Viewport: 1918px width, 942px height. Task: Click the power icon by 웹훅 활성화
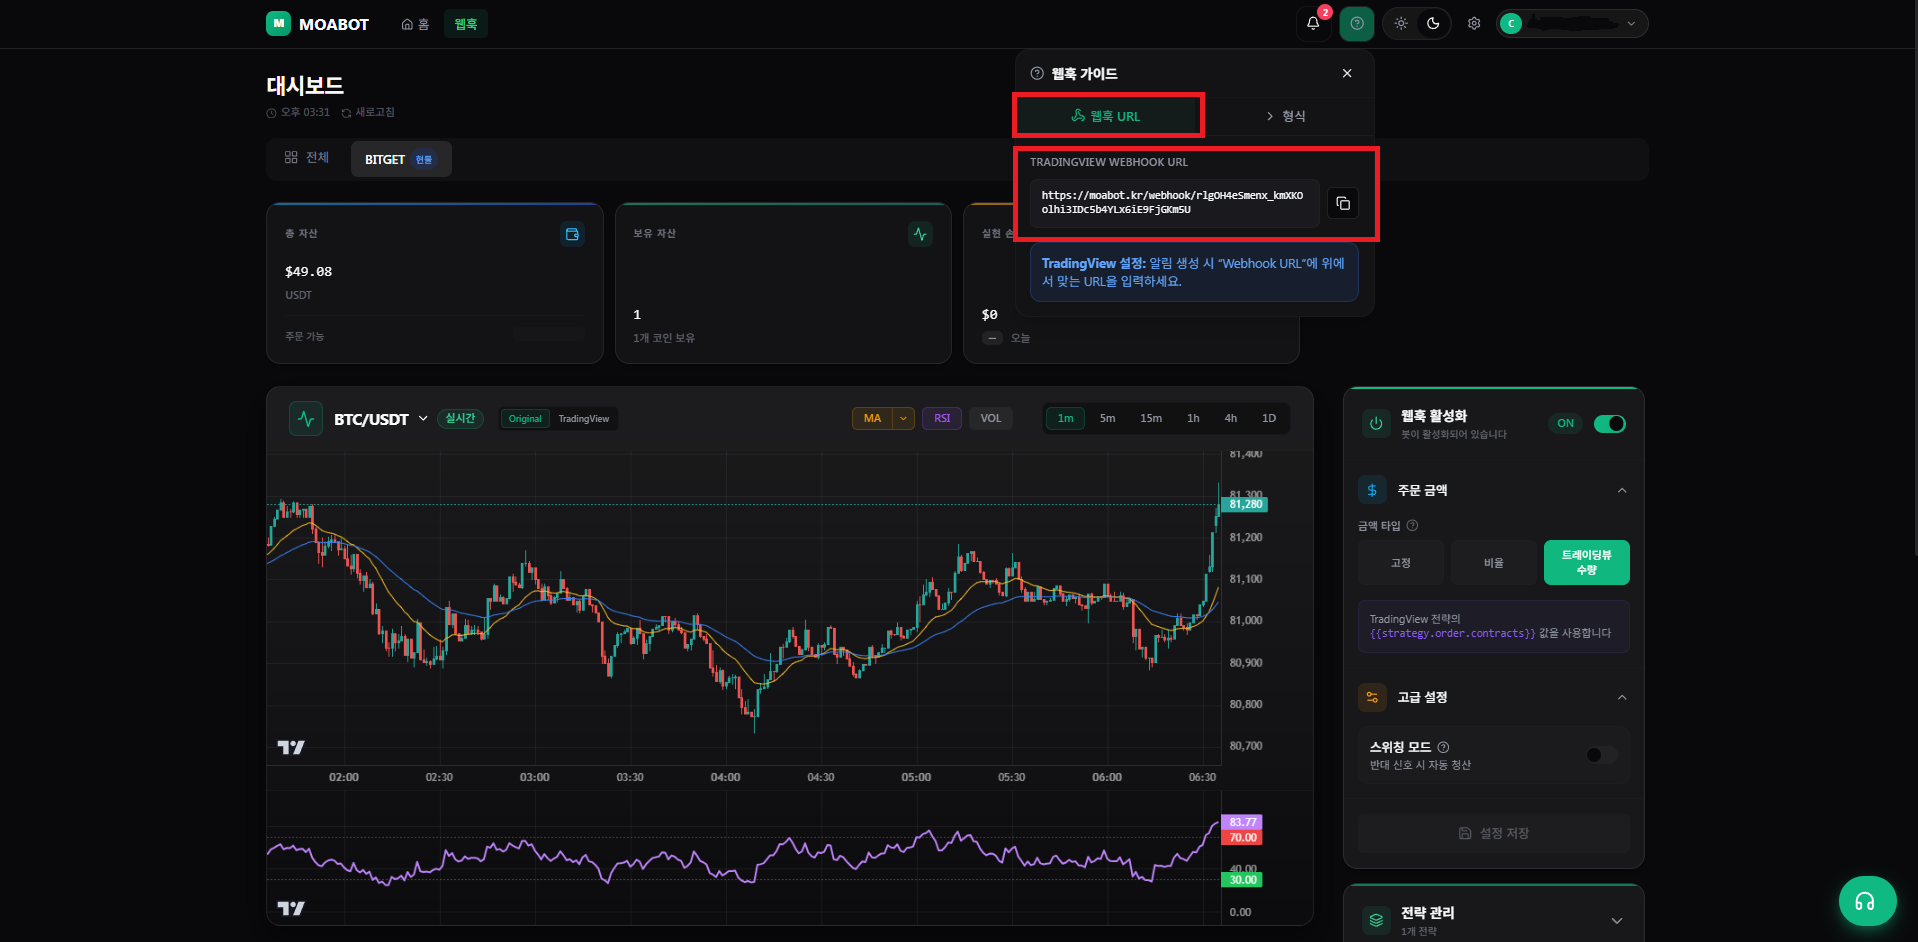click(x=1376, y=424)
